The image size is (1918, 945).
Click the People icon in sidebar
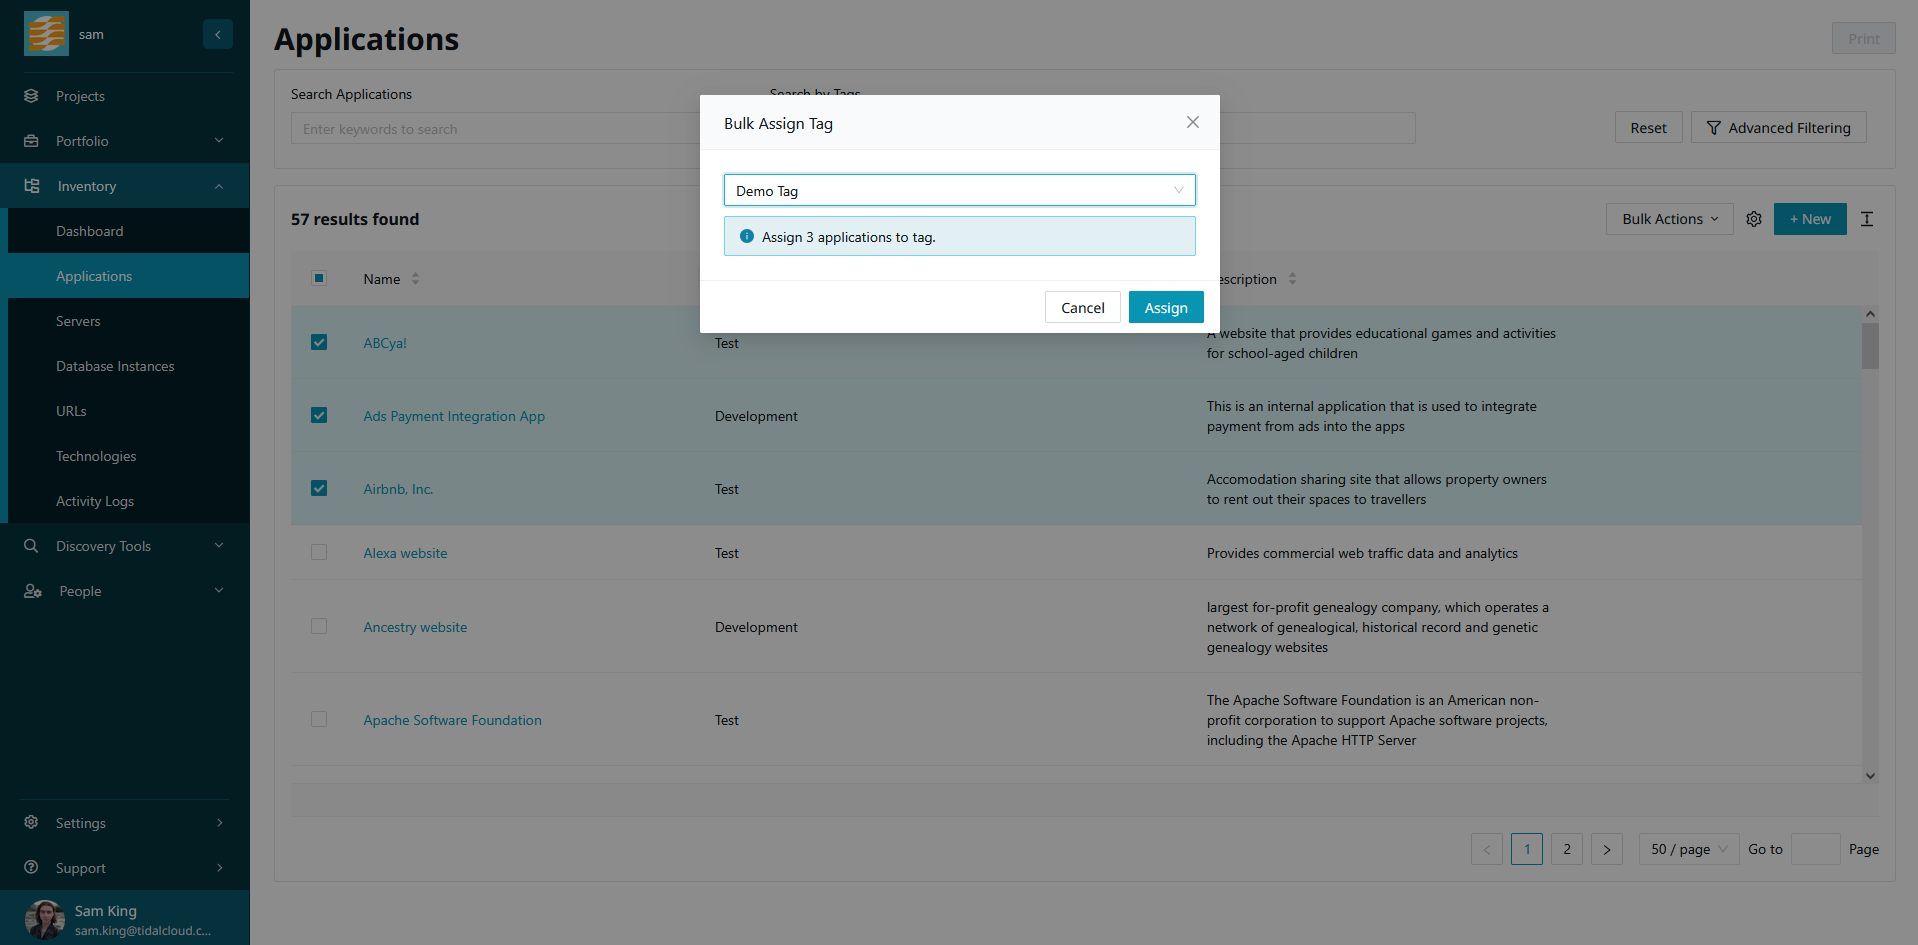[32, 591]
